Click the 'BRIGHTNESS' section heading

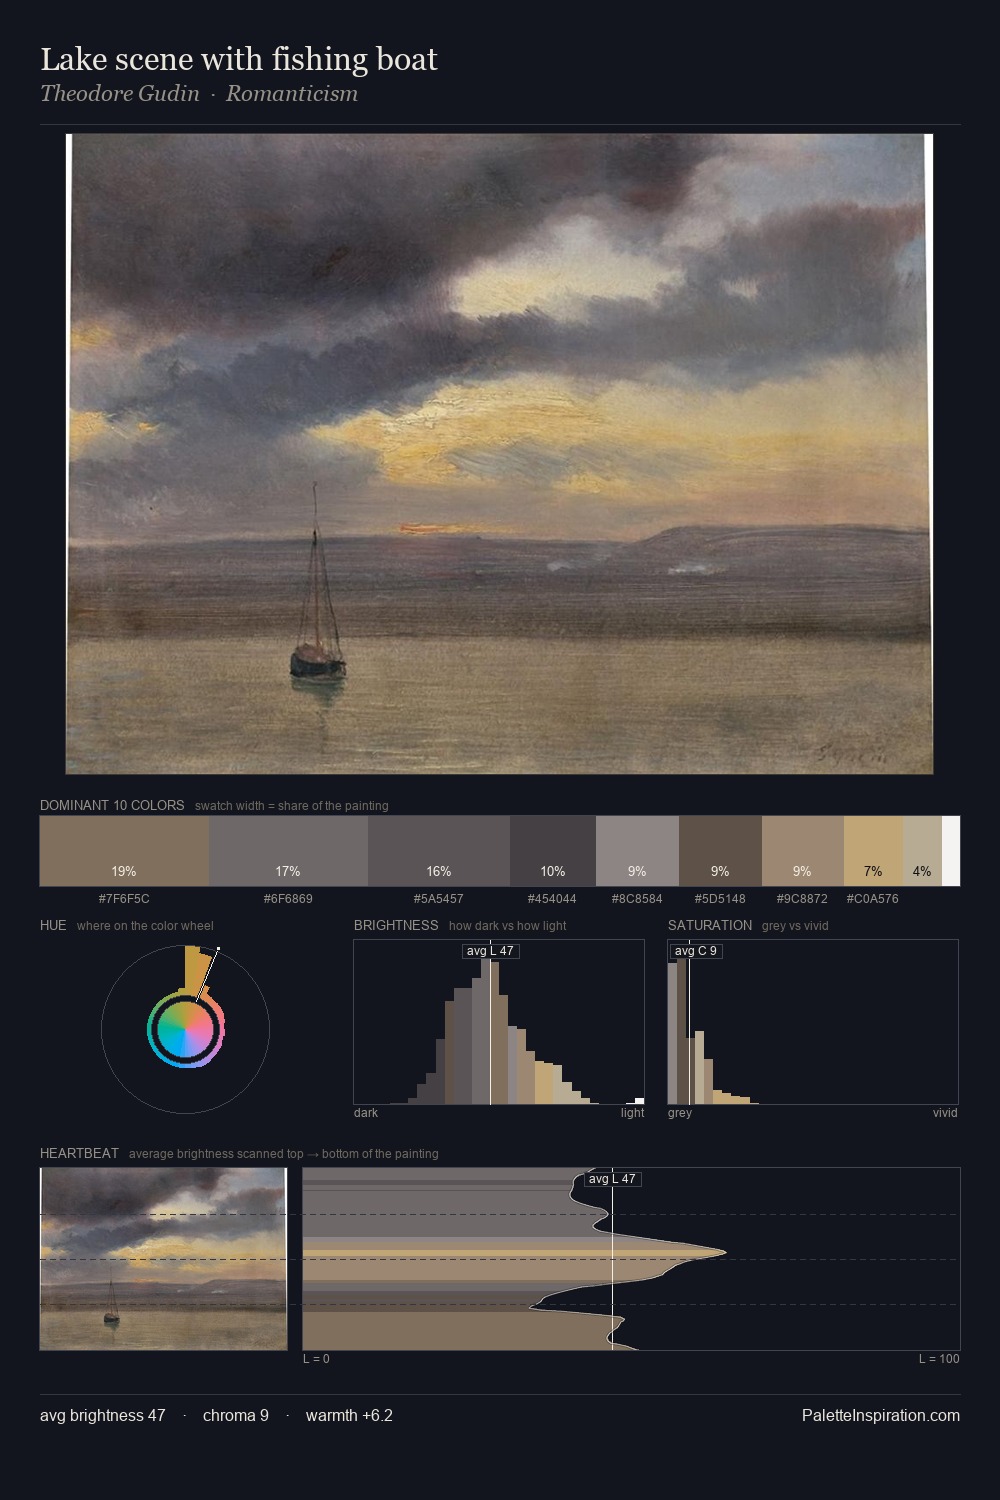[x=396, y=925]
